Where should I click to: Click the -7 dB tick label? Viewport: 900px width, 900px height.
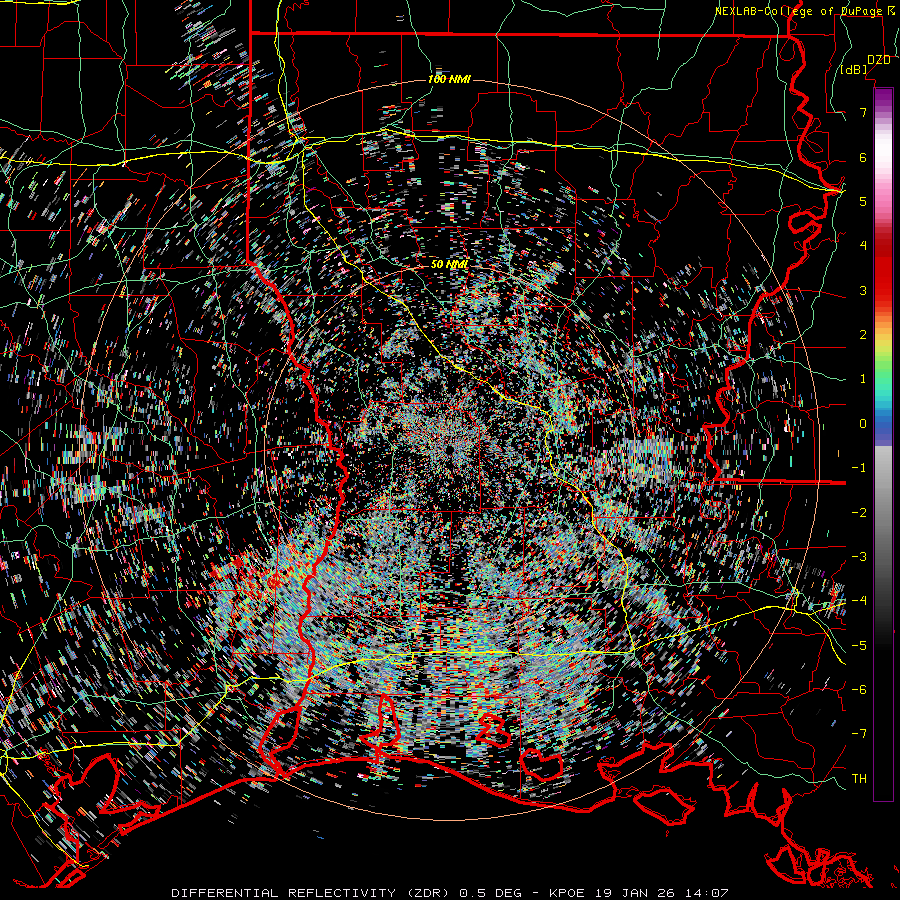click(859, 734)
